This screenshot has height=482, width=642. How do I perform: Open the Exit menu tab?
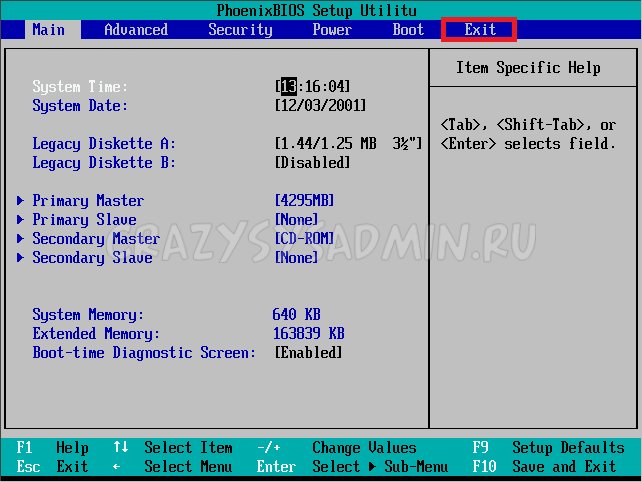(x=480, y=29)
